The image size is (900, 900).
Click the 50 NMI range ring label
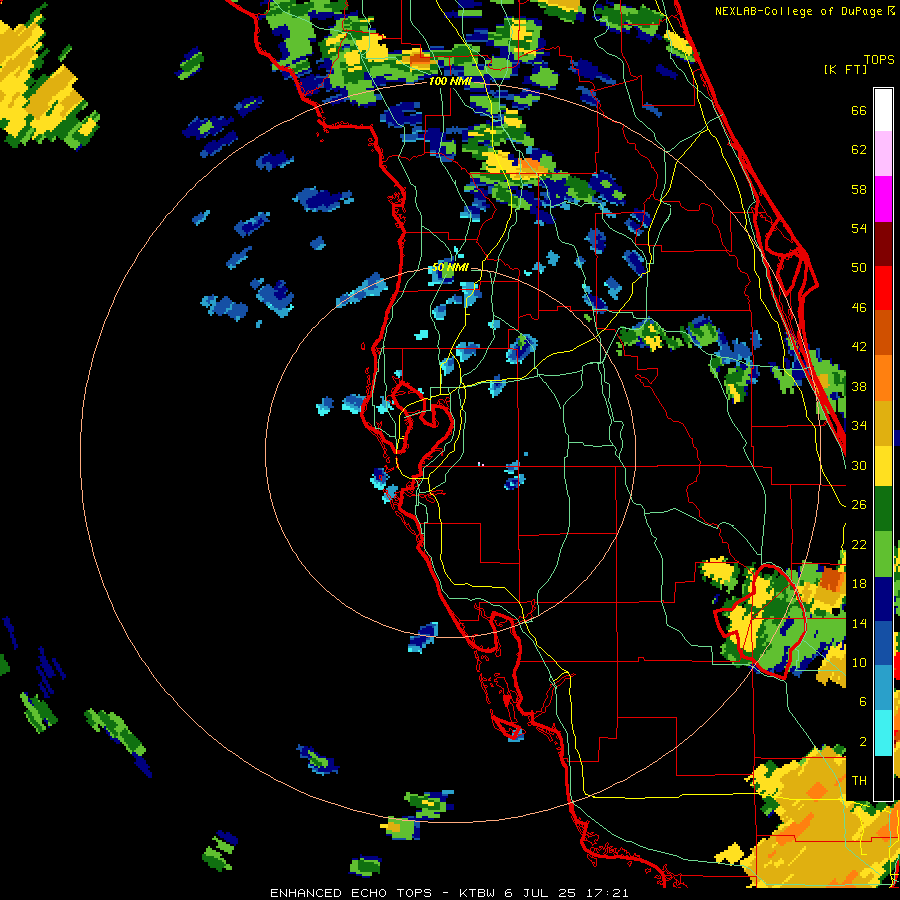[x=450, y=267]
